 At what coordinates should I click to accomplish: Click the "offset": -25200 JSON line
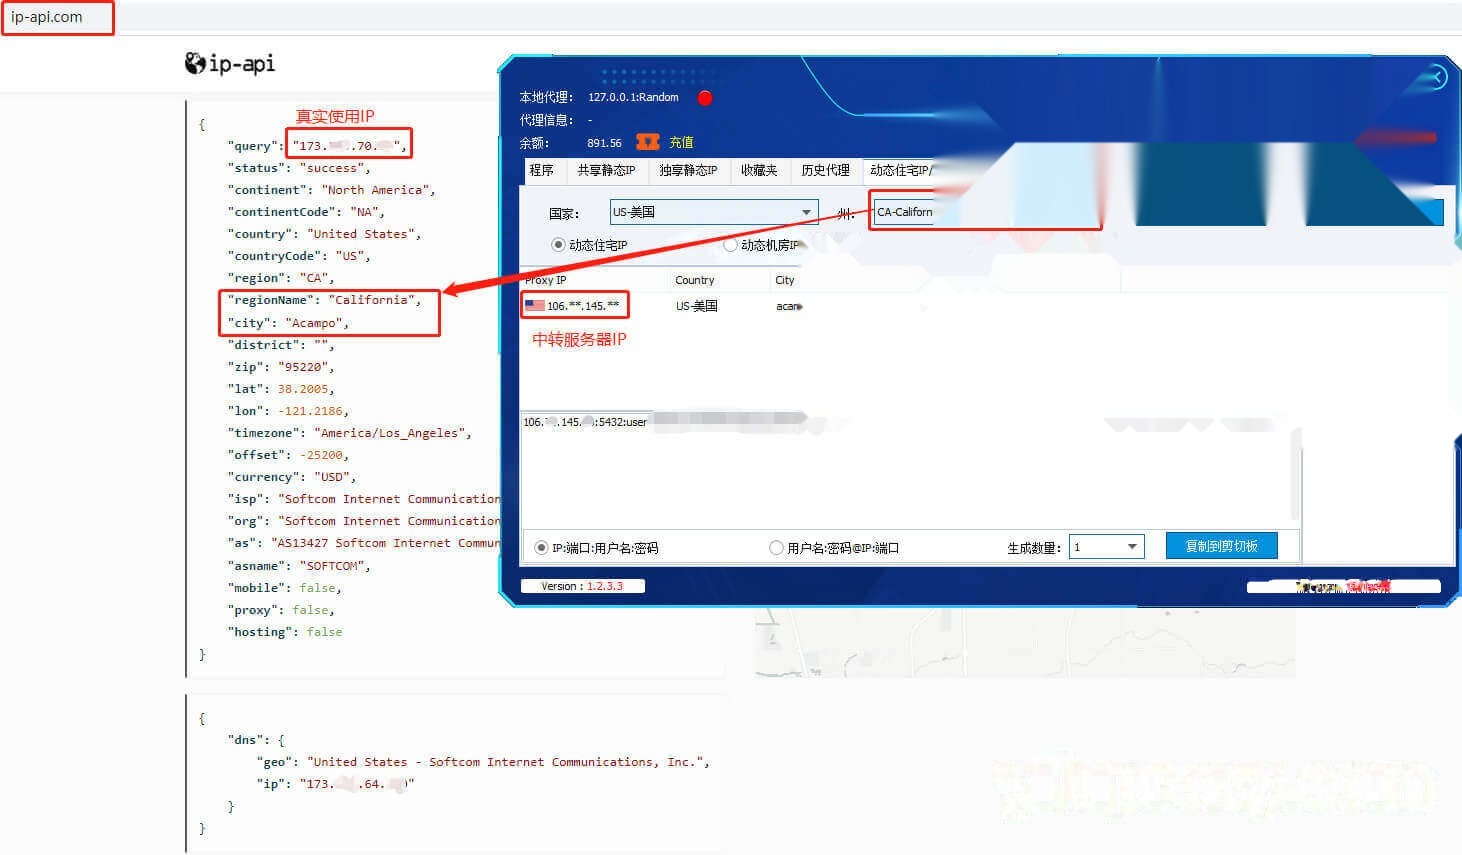(288, 455)
